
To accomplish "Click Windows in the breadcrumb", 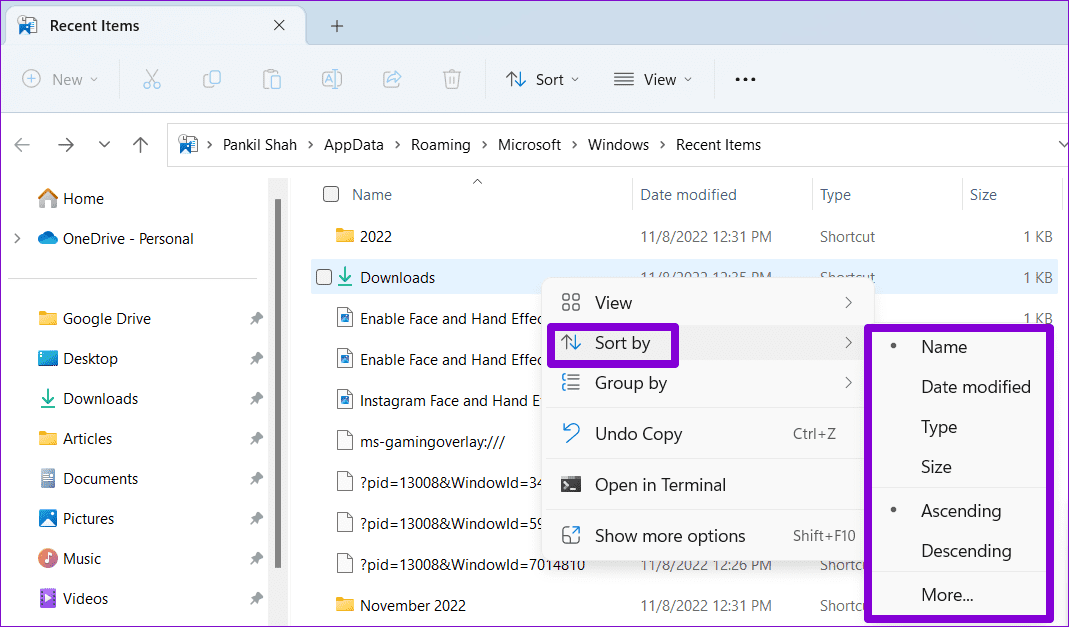I will point(618,144).
